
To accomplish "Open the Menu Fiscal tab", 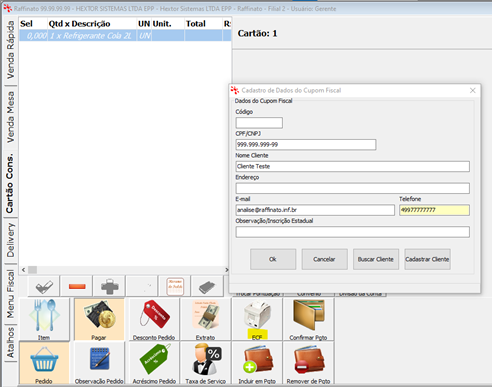I will tap(11, 294).
